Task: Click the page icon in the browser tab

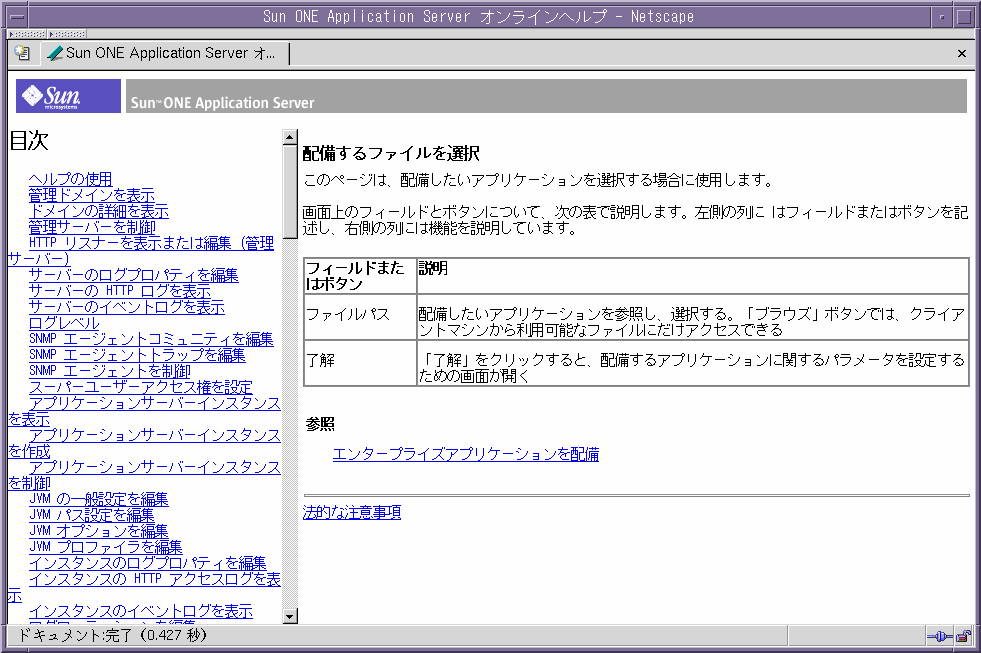Action: pos(55,54)
